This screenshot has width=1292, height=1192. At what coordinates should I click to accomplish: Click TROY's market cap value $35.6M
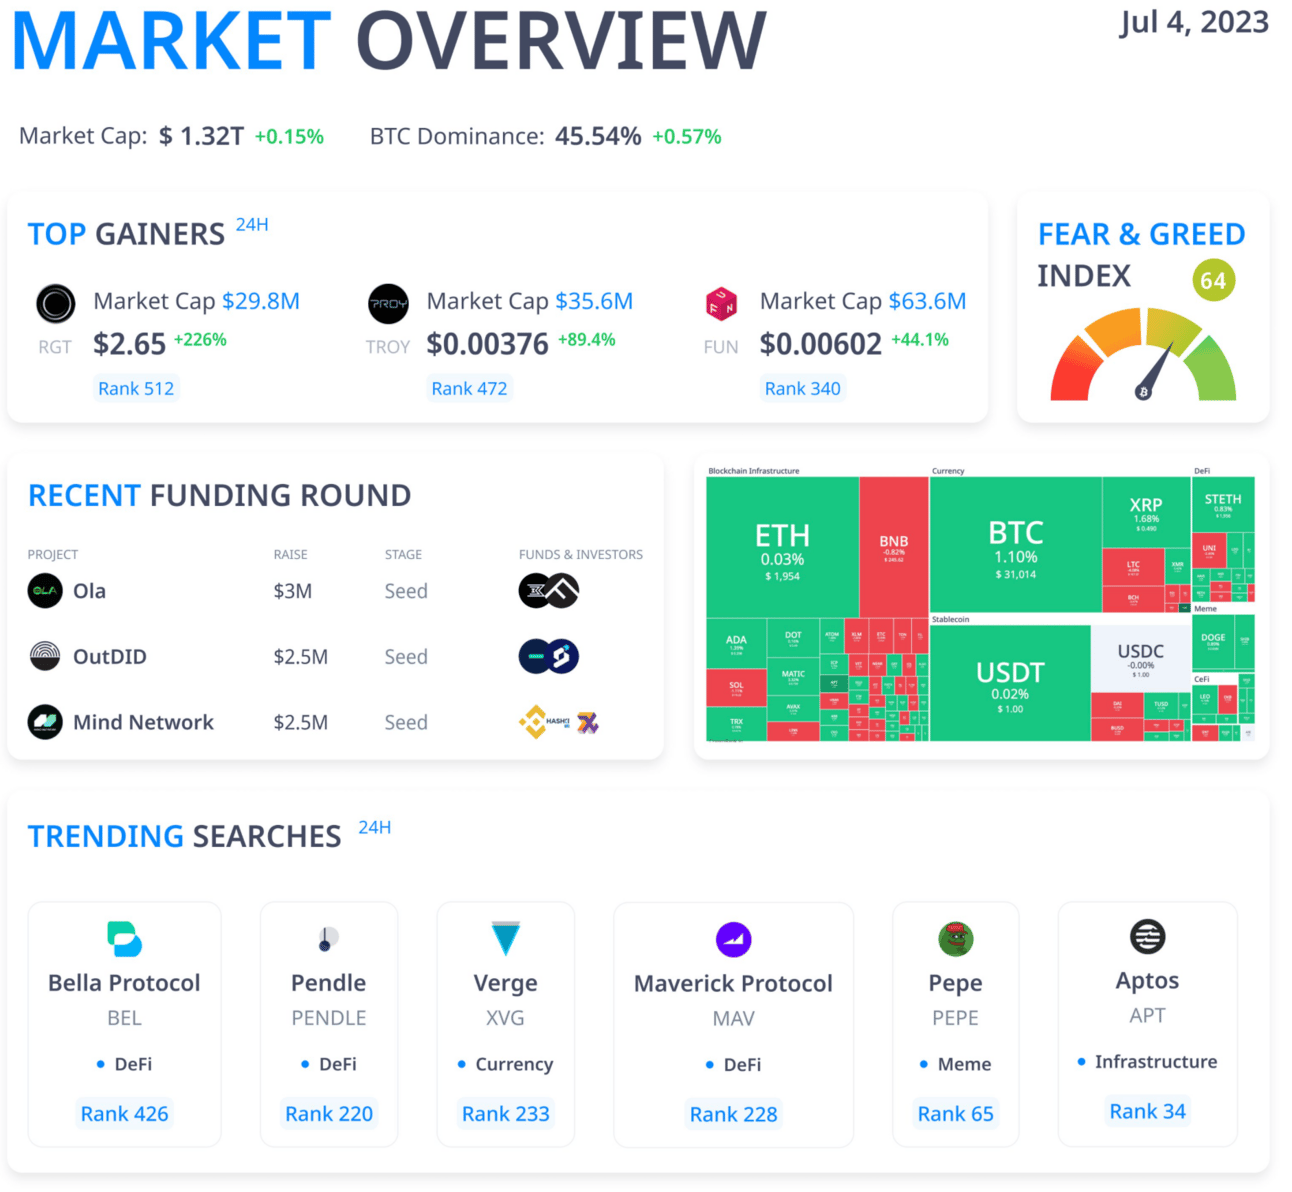coord(594,301)
